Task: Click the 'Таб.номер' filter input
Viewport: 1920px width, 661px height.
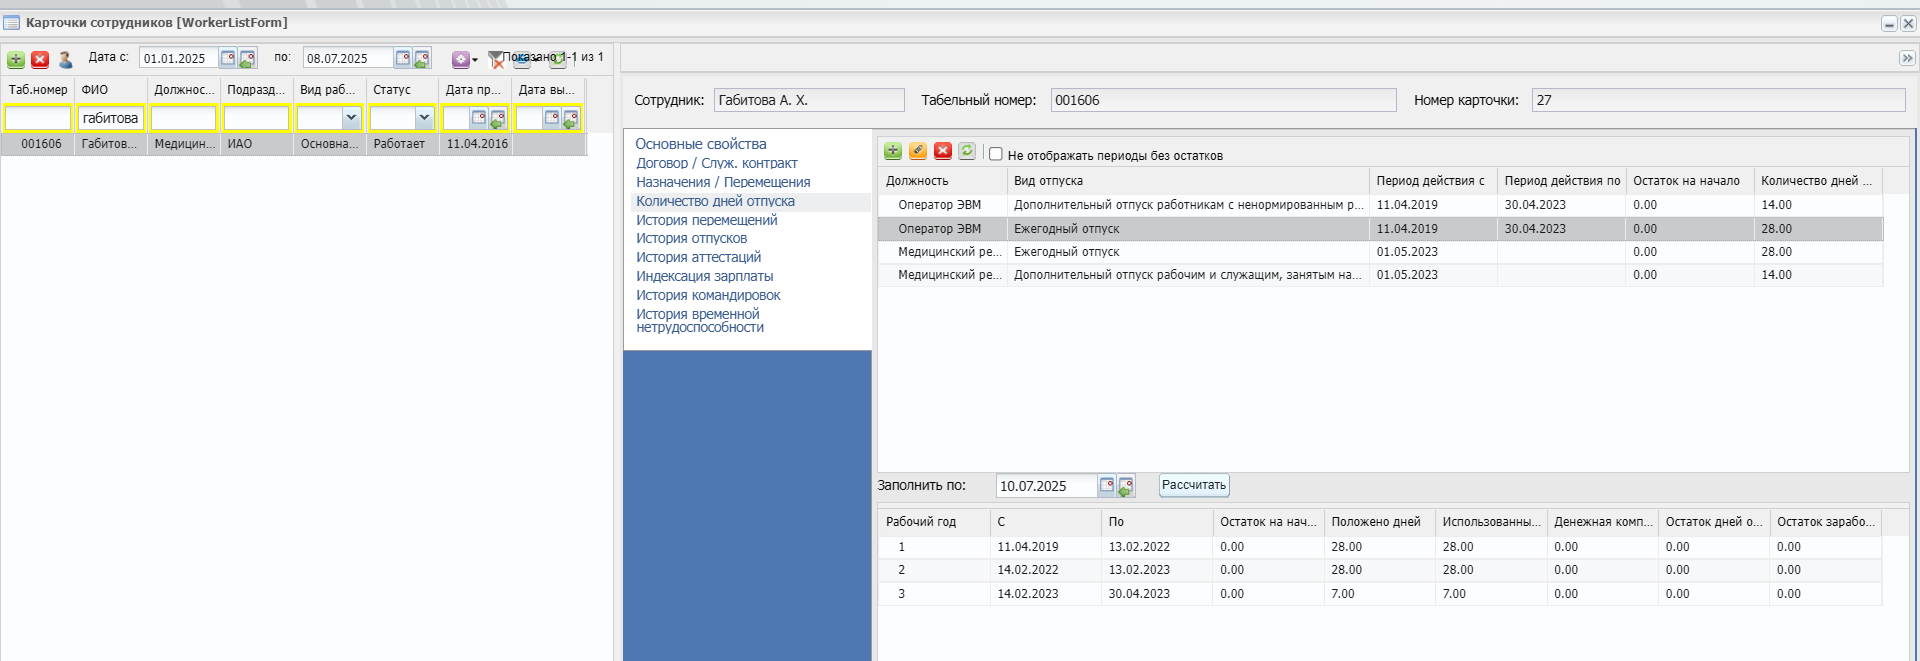Action: (38, 118)
